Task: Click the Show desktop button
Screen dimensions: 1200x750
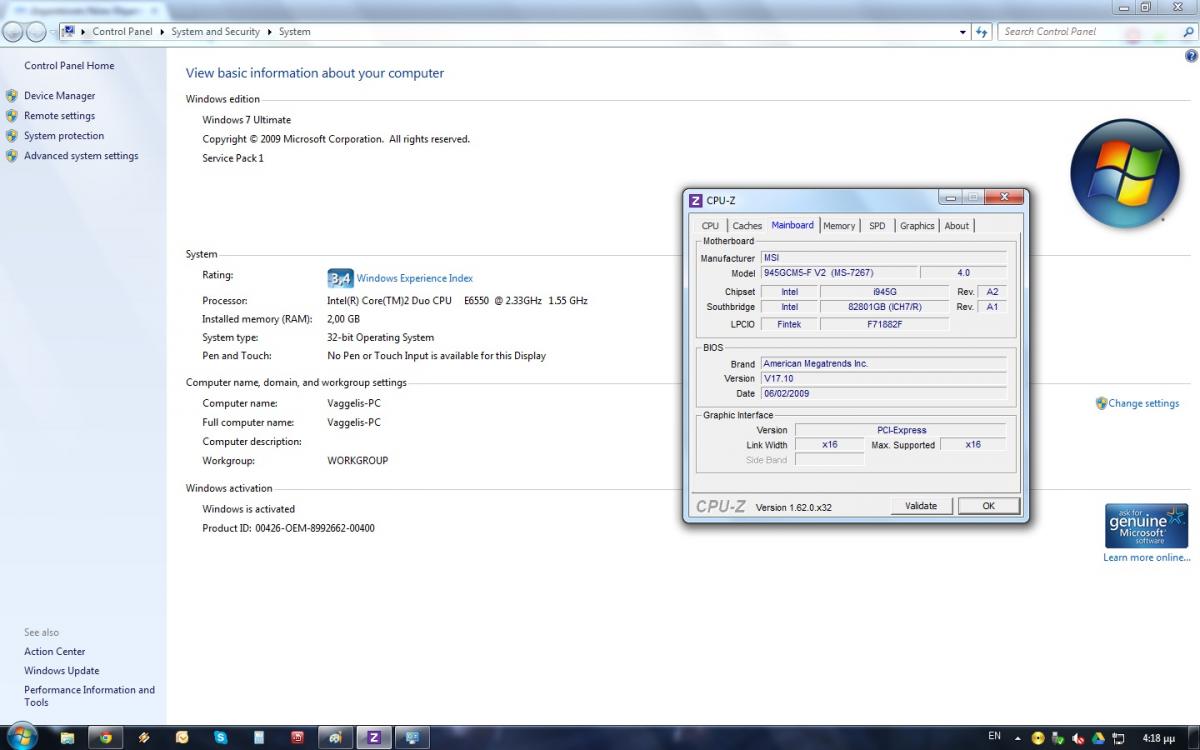Action: pos(1192,738)
